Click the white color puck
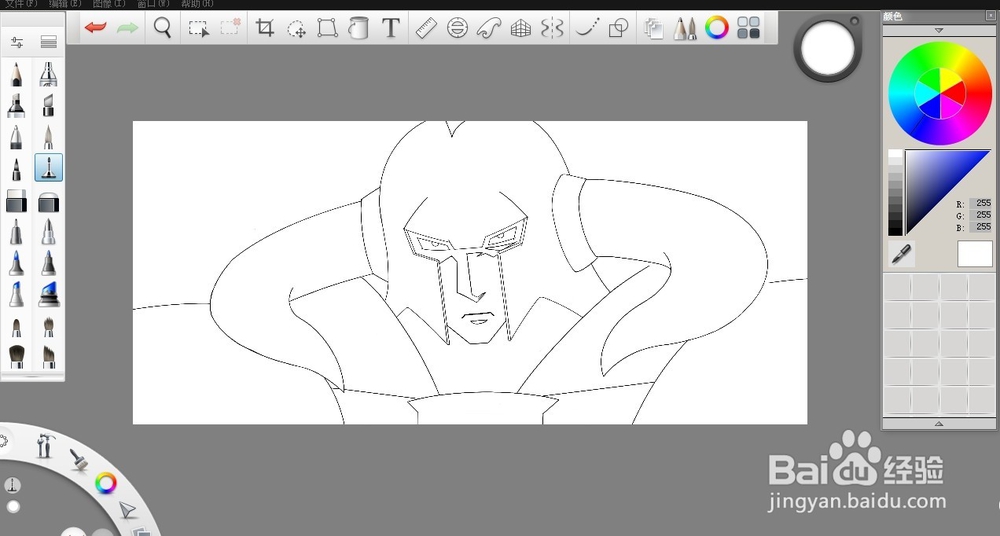This screenshot has width=1000, height=536. click(x=828, y=49)
